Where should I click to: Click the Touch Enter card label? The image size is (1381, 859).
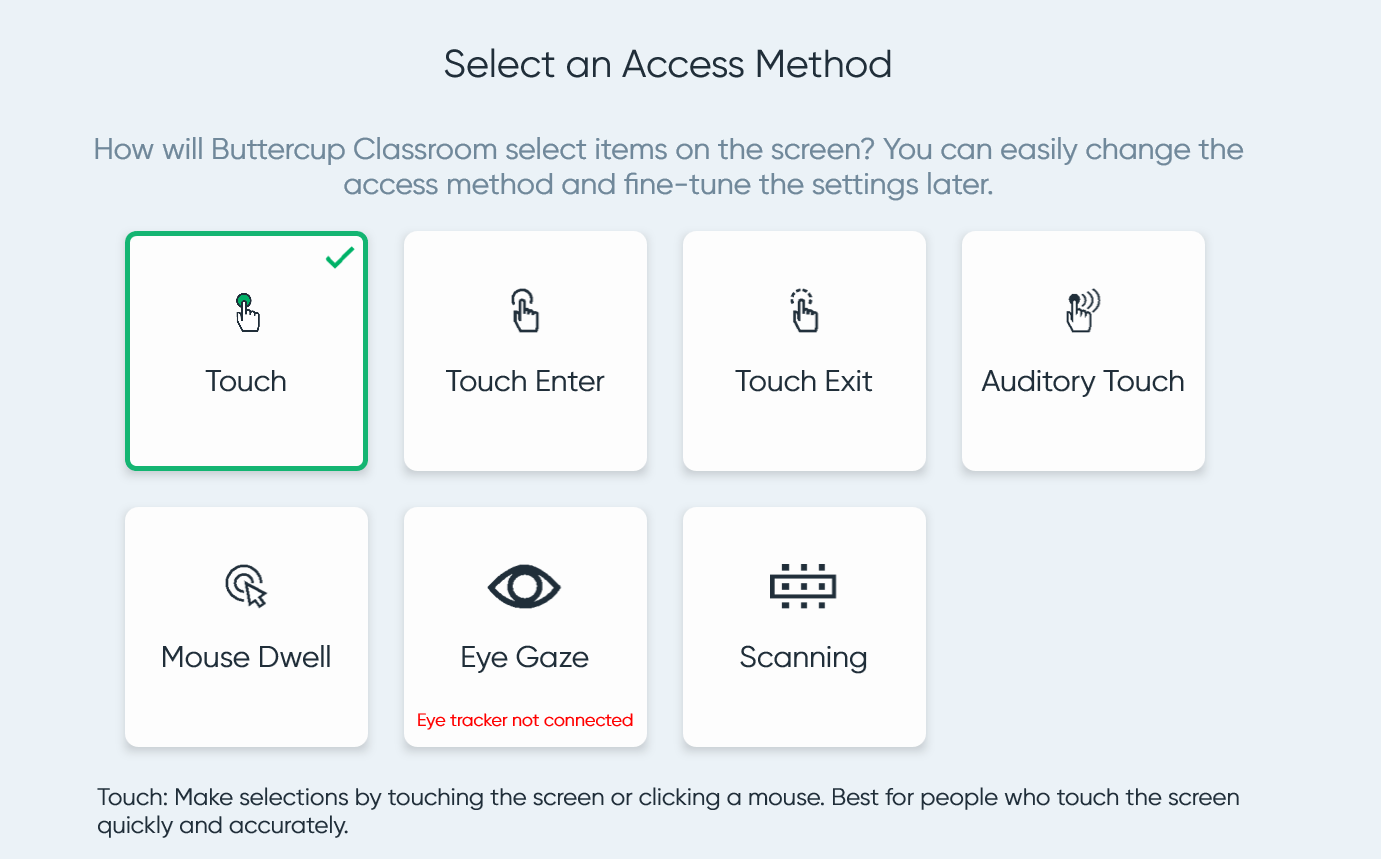coord(525,381)
